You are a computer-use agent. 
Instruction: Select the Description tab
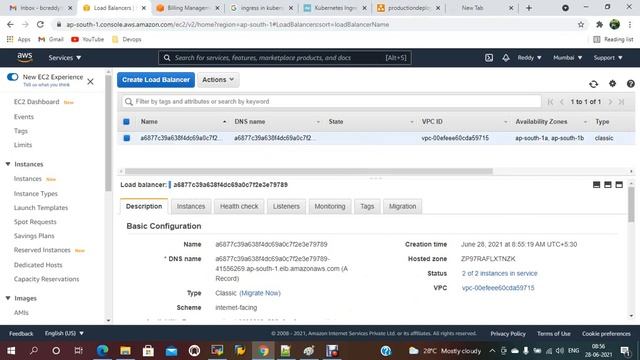(144, 206)
